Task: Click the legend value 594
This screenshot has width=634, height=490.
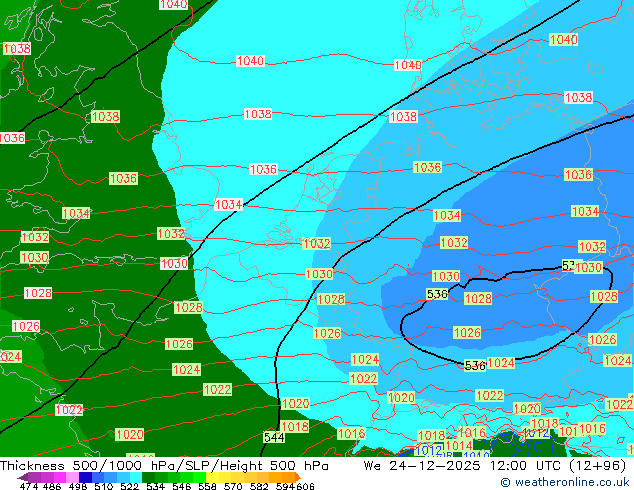Action: pyautogui.click(x=285, y=486)
